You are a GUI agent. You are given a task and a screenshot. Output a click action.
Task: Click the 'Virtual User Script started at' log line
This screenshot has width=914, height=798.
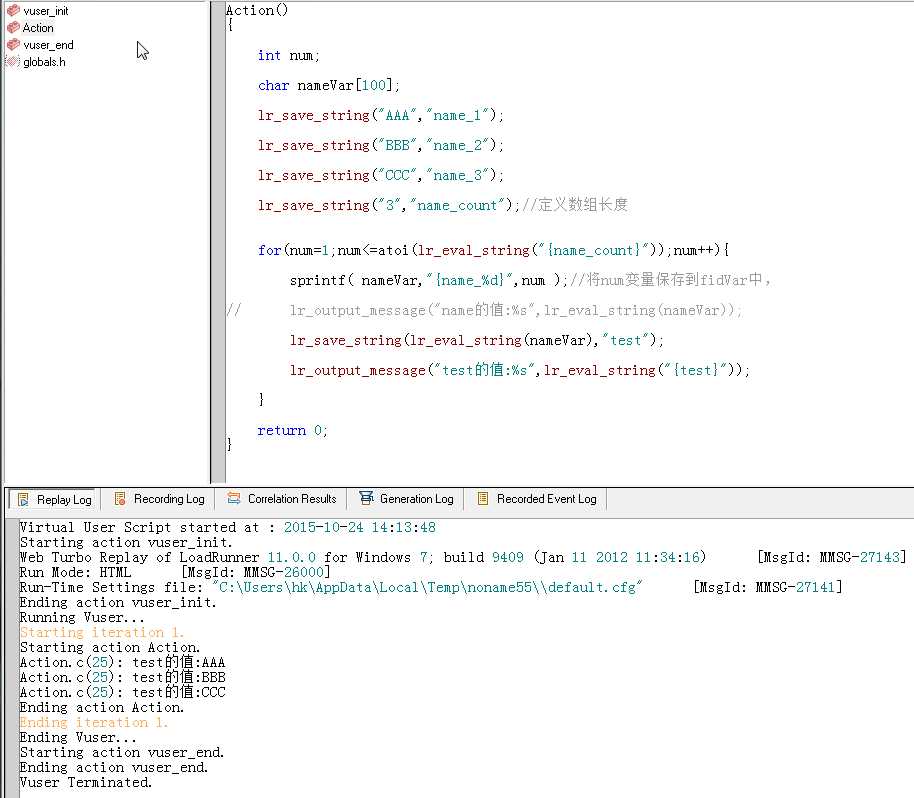coord(227,528)
